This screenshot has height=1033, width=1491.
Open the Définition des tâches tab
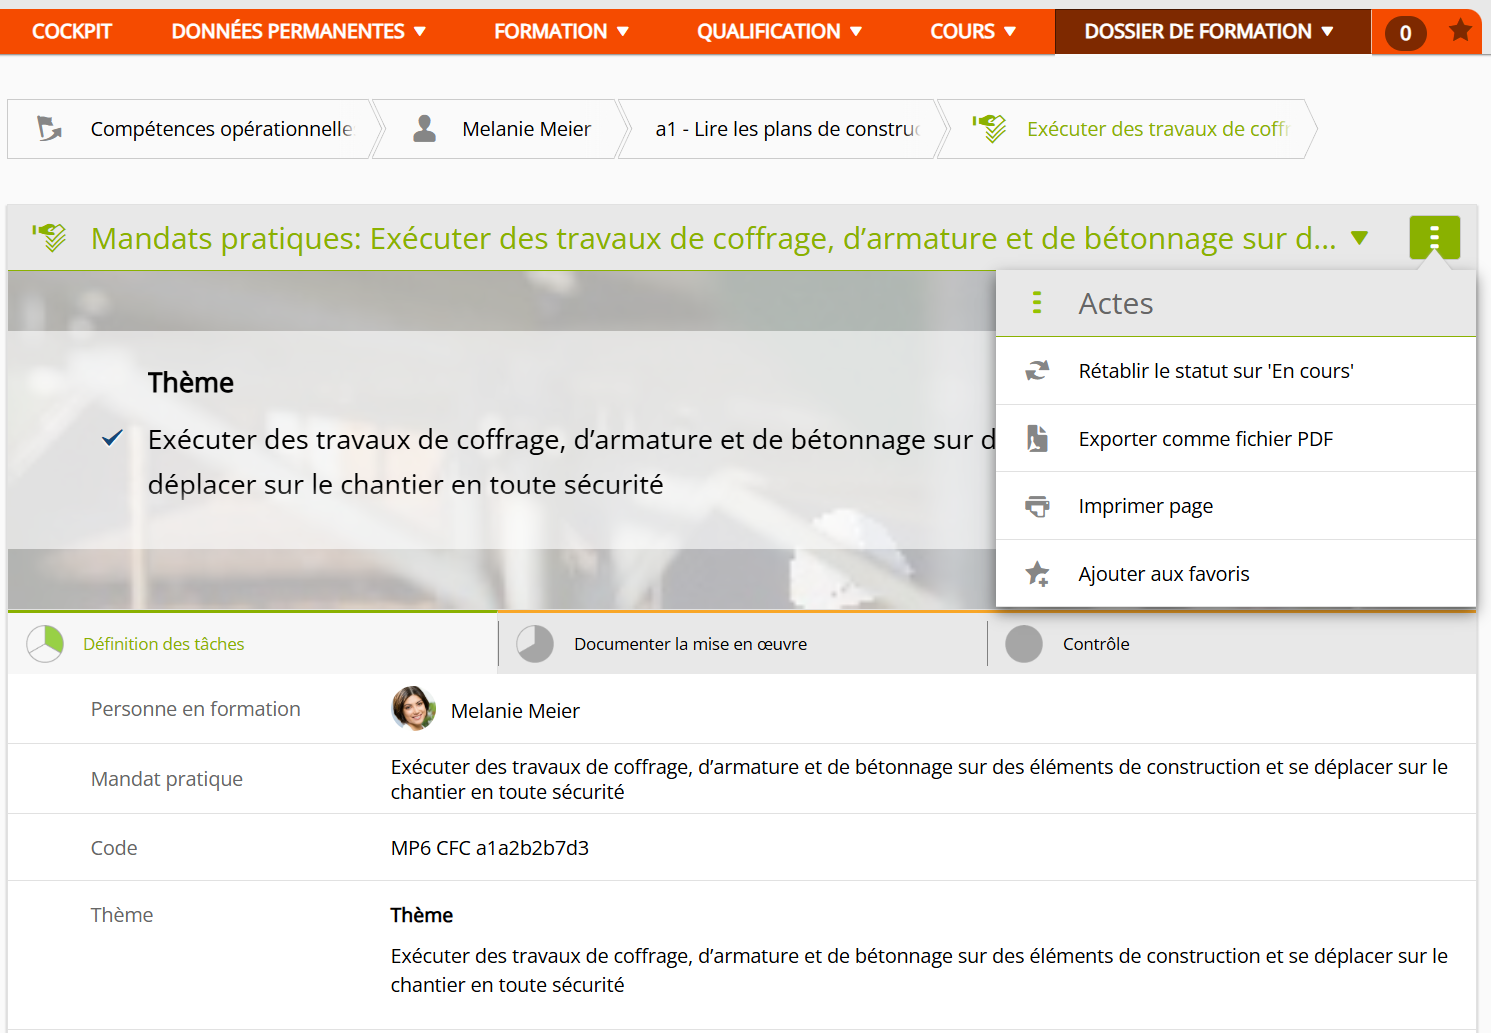pyautogui.click(x=164, y=644)
